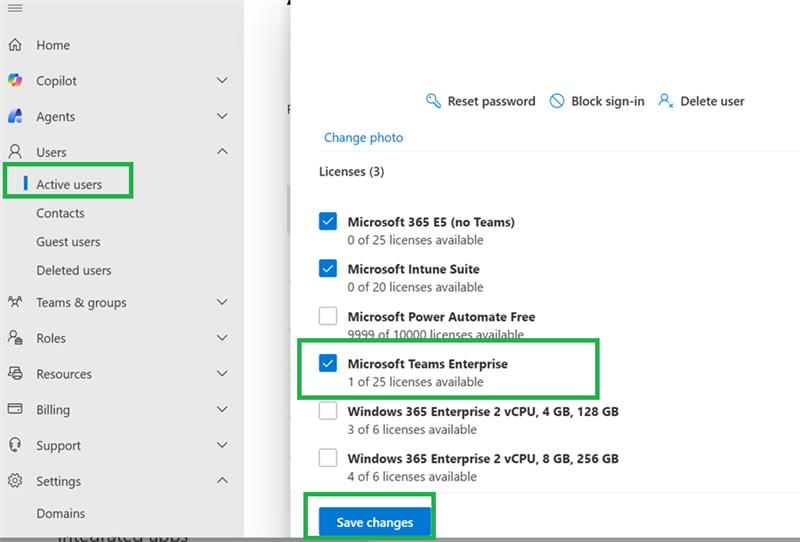Click the Support headset icon
Viewport: 800px width, 542px height.
tap(15, 445)
